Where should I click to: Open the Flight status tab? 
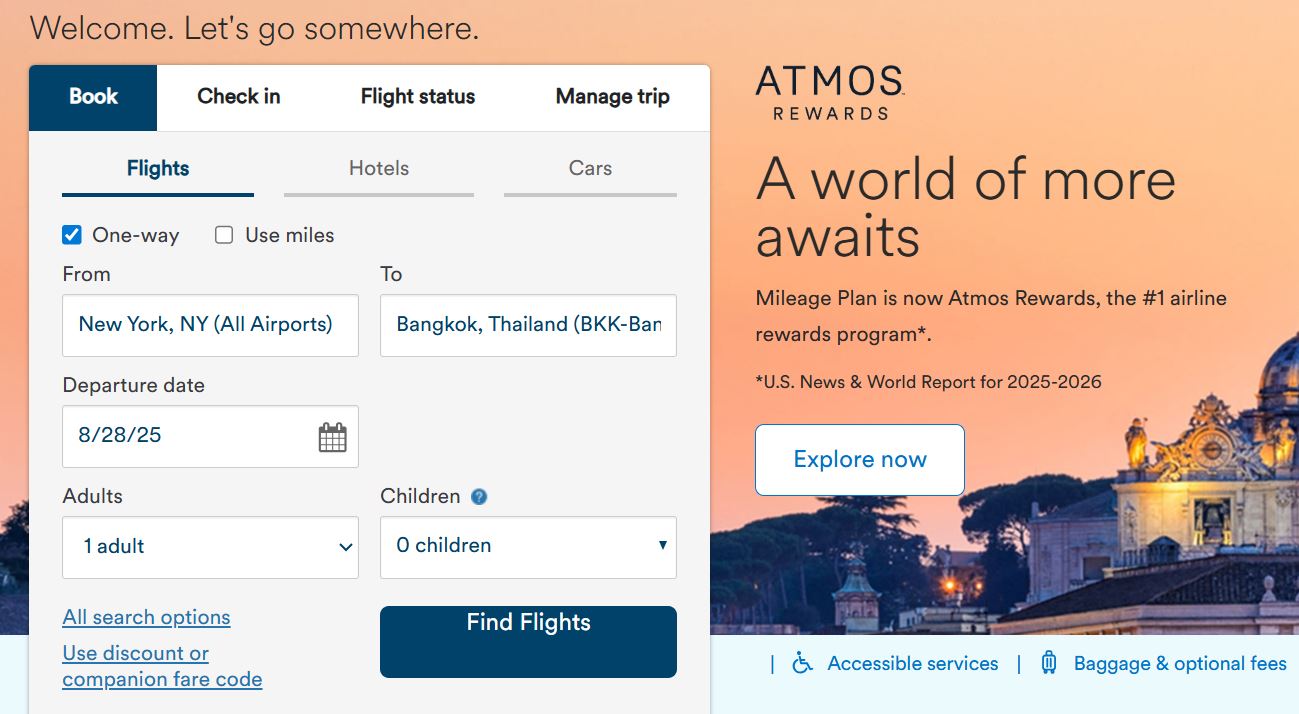[418, 97]
